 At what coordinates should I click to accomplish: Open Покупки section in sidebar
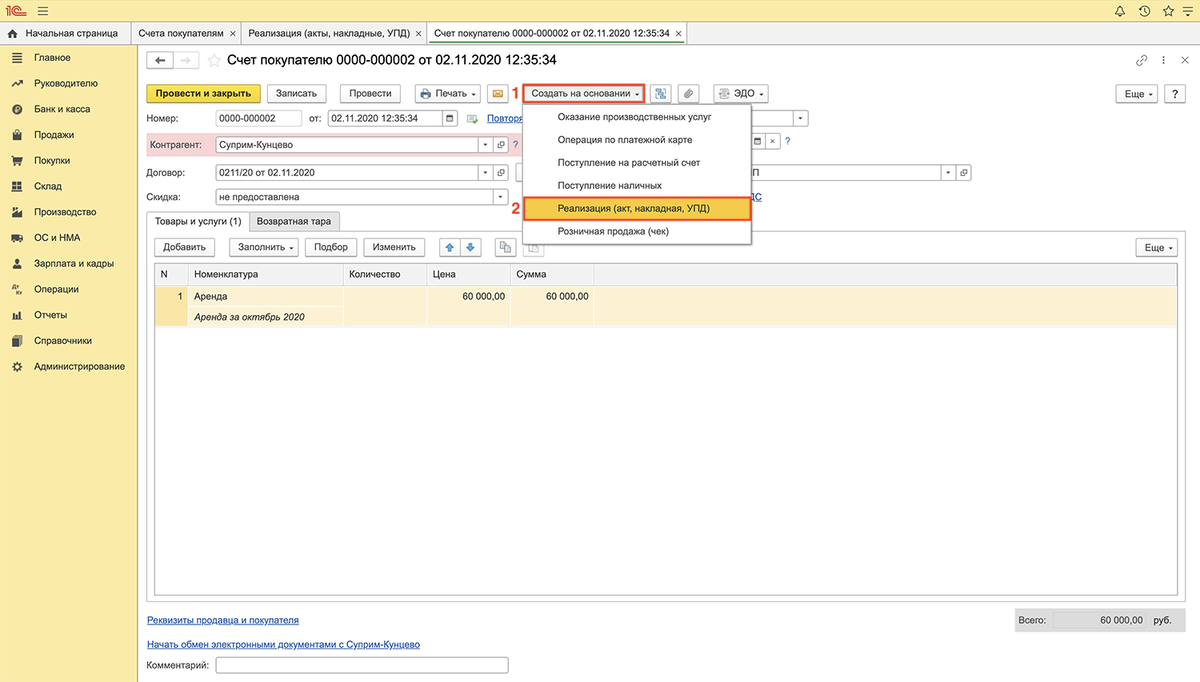(x=52, y=160)
